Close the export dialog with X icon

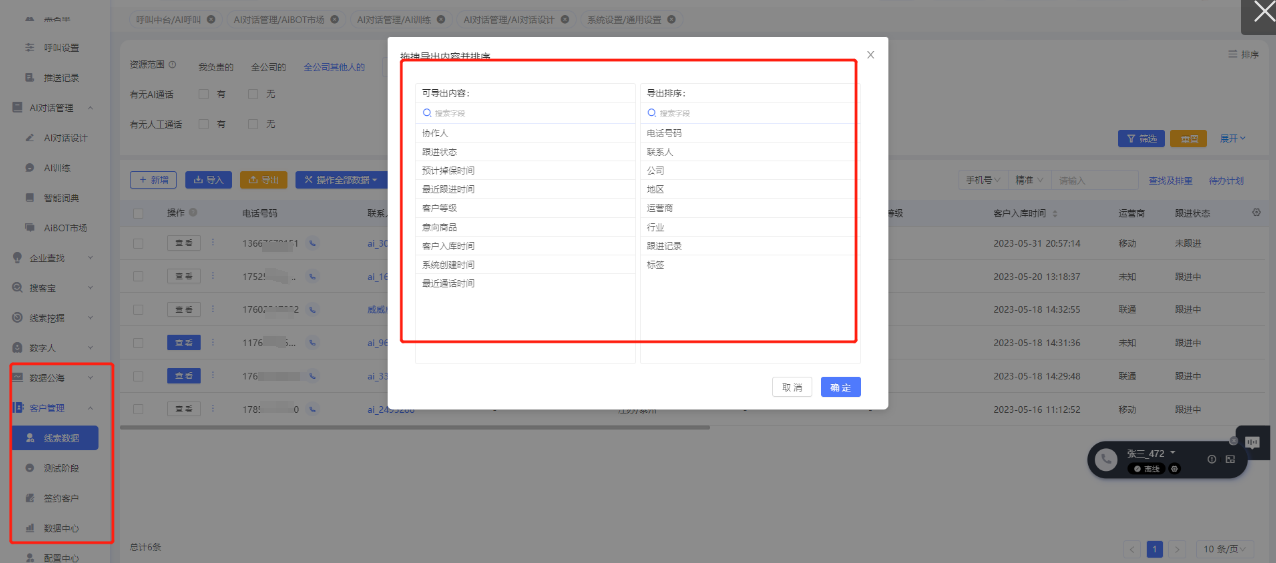[870, 55]
